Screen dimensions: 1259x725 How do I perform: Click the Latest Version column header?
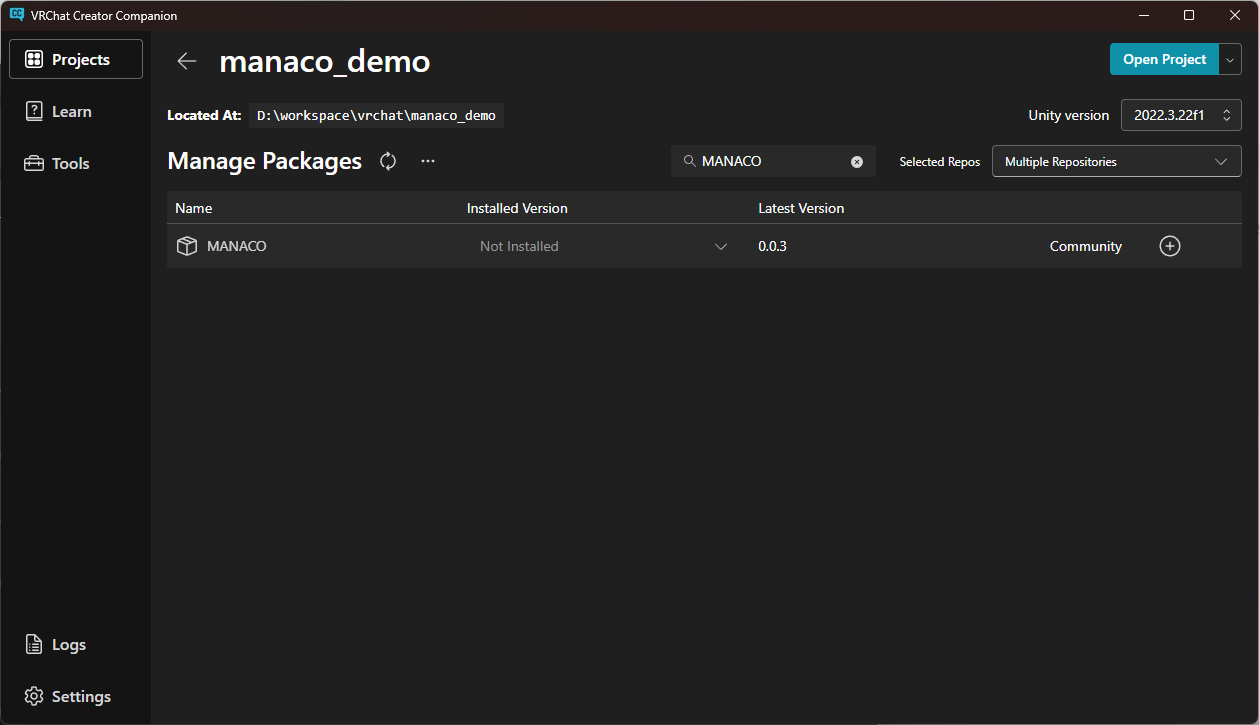tap(801, 208)
